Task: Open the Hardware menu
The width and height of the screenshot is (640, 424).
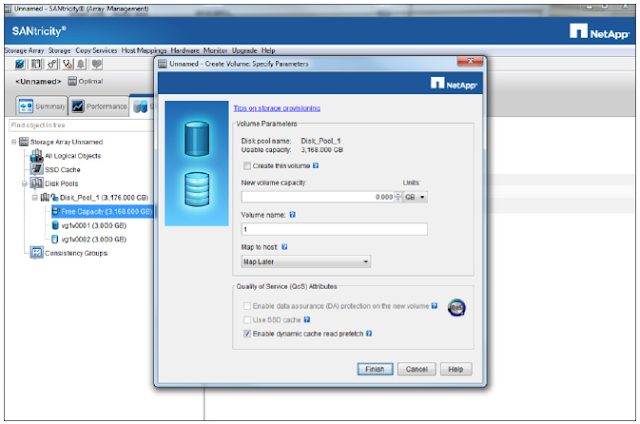Action: [185, 51]
